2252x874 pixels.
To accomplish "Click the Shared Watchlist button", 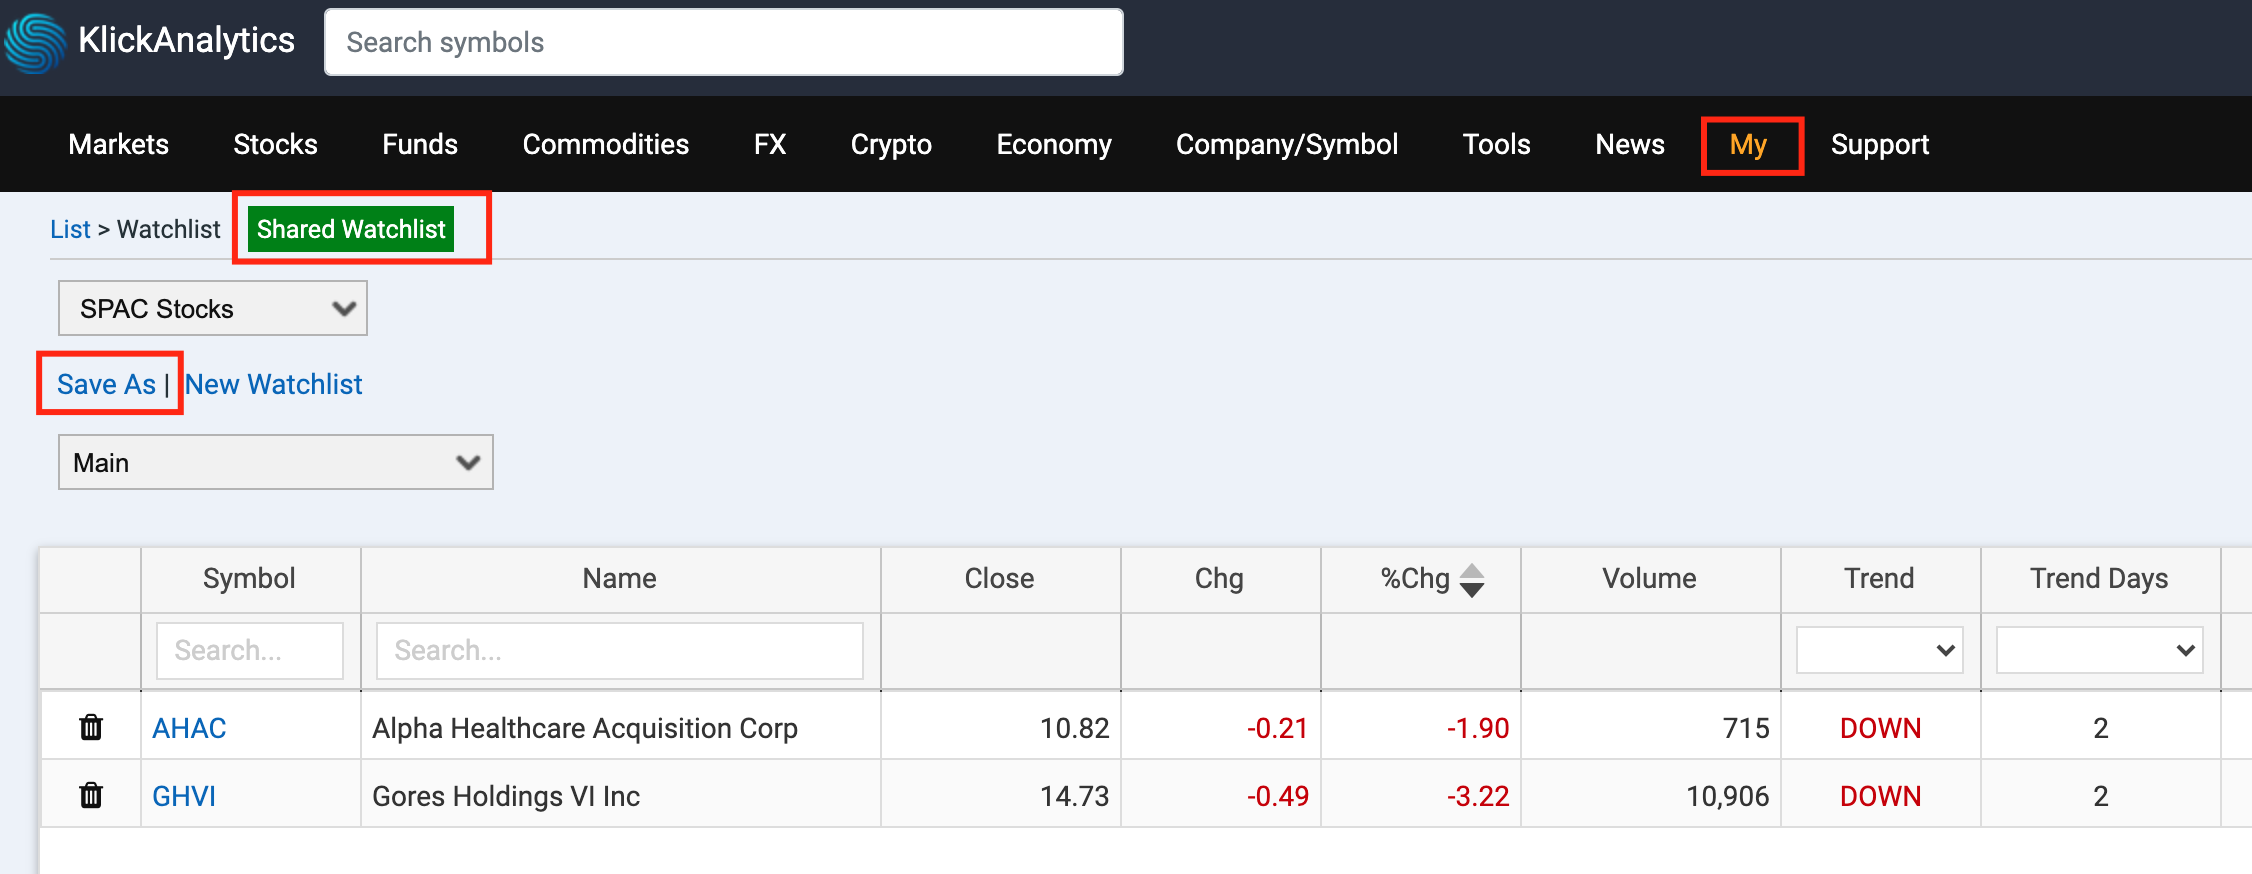I will pyautogui.click(x=351, y=229).
